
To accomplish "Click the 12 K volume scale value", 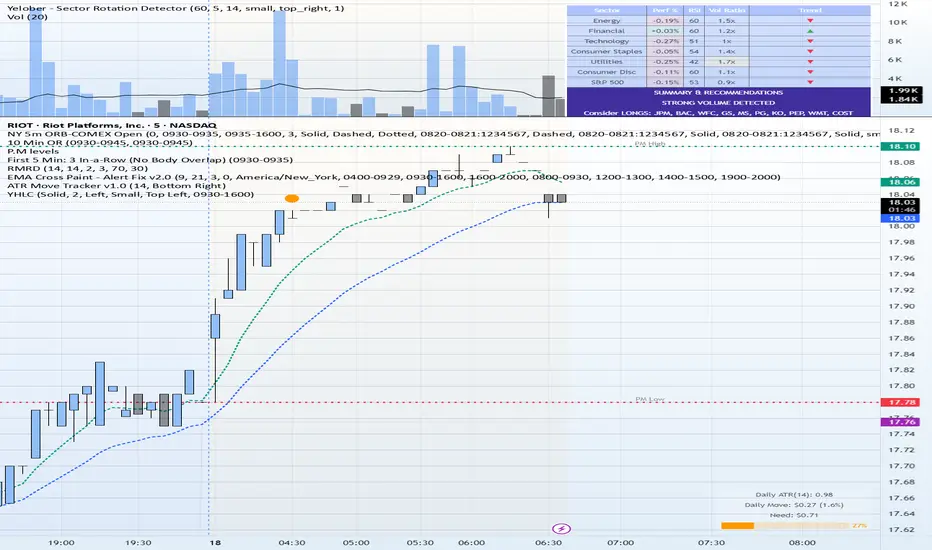I will click(897, 4).
